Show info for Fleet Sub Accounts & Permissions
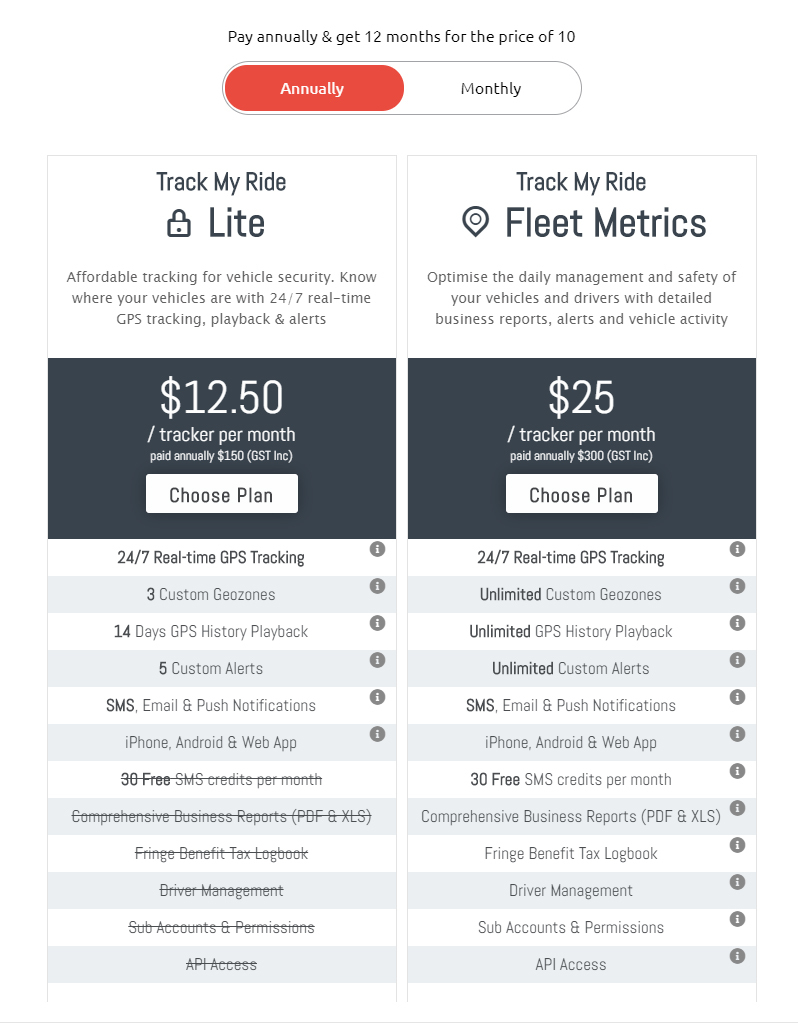 click(737, 919)
